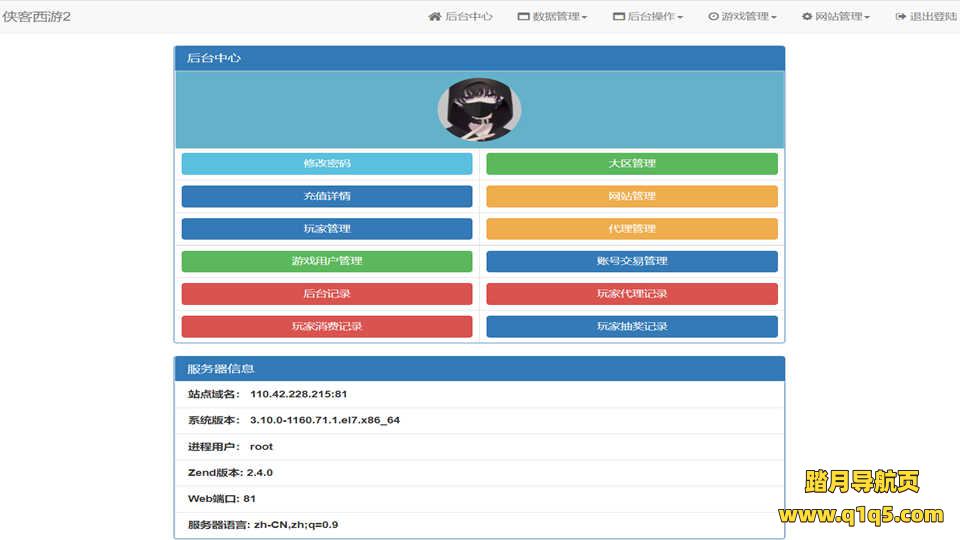Viewport: 960px width, 540px height.
Task: Click the window icon beside 后台操作
Action: click(618, 17)
